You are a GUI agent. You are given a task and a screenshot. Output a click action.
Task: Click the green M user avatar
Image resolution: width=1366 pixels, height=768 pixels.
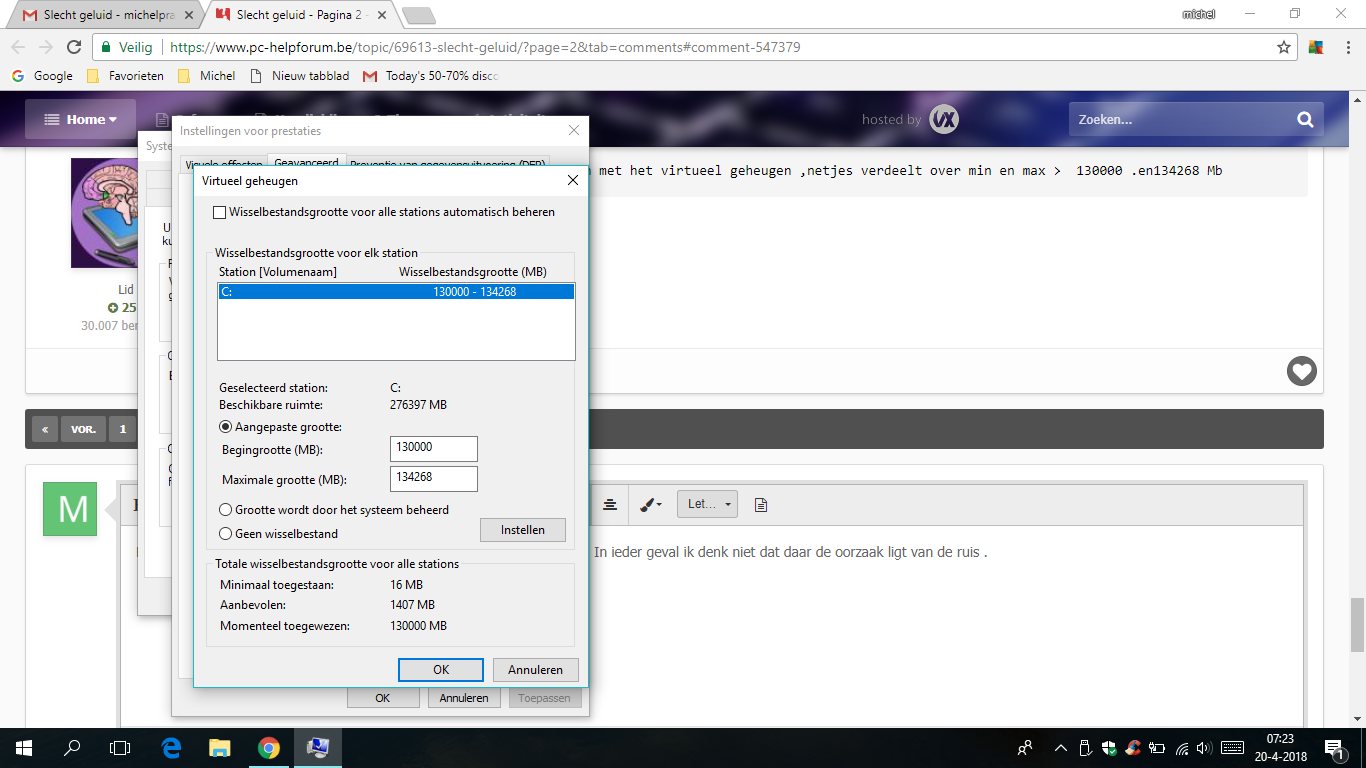70,509
